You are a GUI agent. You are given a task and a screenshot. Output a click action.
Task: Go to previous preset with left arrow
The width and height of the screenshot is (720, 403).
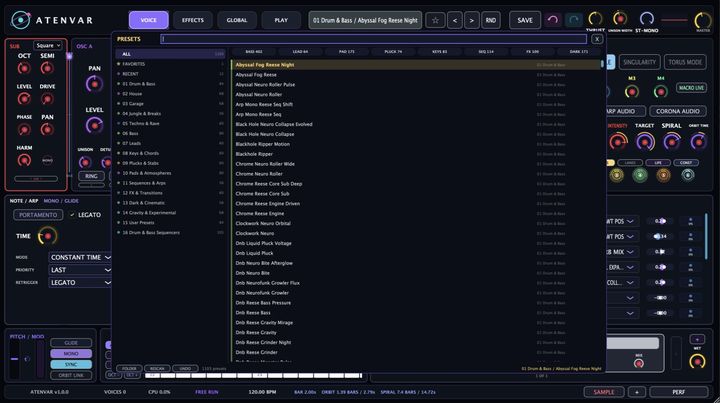click(x=455, y=20)
